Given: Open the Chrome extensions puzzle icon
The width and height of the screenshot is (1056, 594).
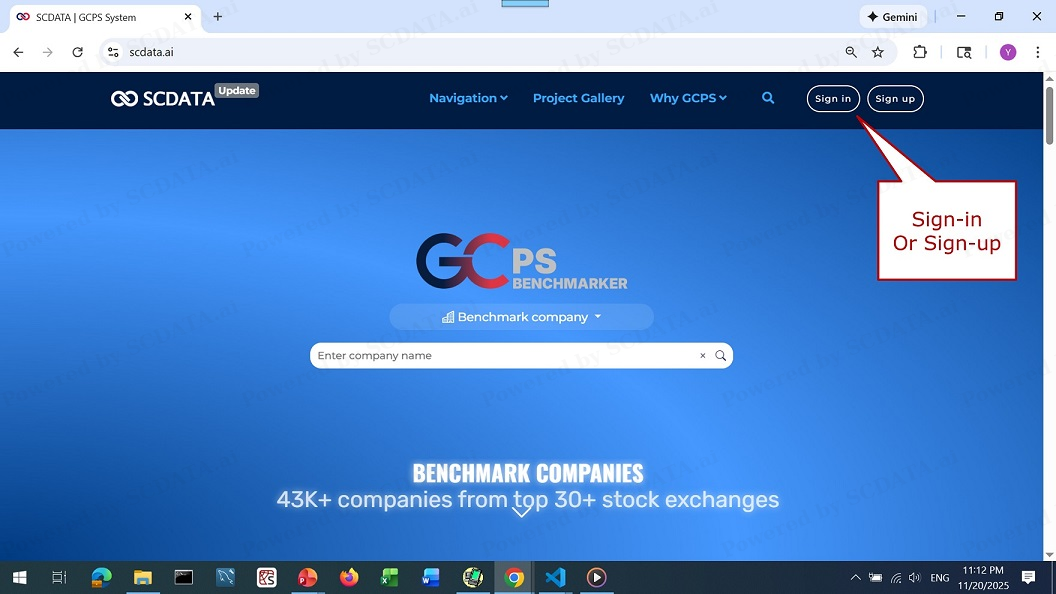Looking at the screenshot, I should [x=920, y=52].
